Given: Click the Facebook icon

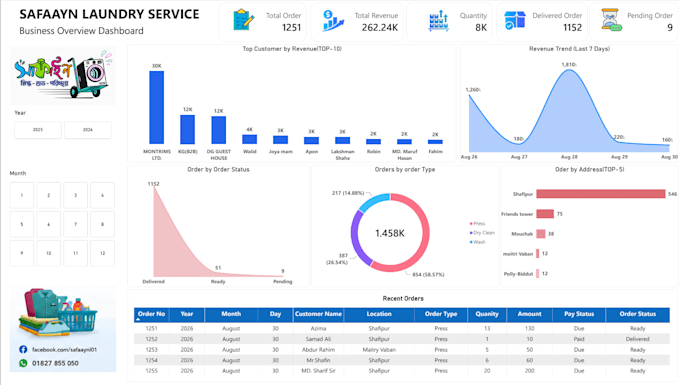Looking at the screenshot, I should pyautogui.click(x=23, y=349).
